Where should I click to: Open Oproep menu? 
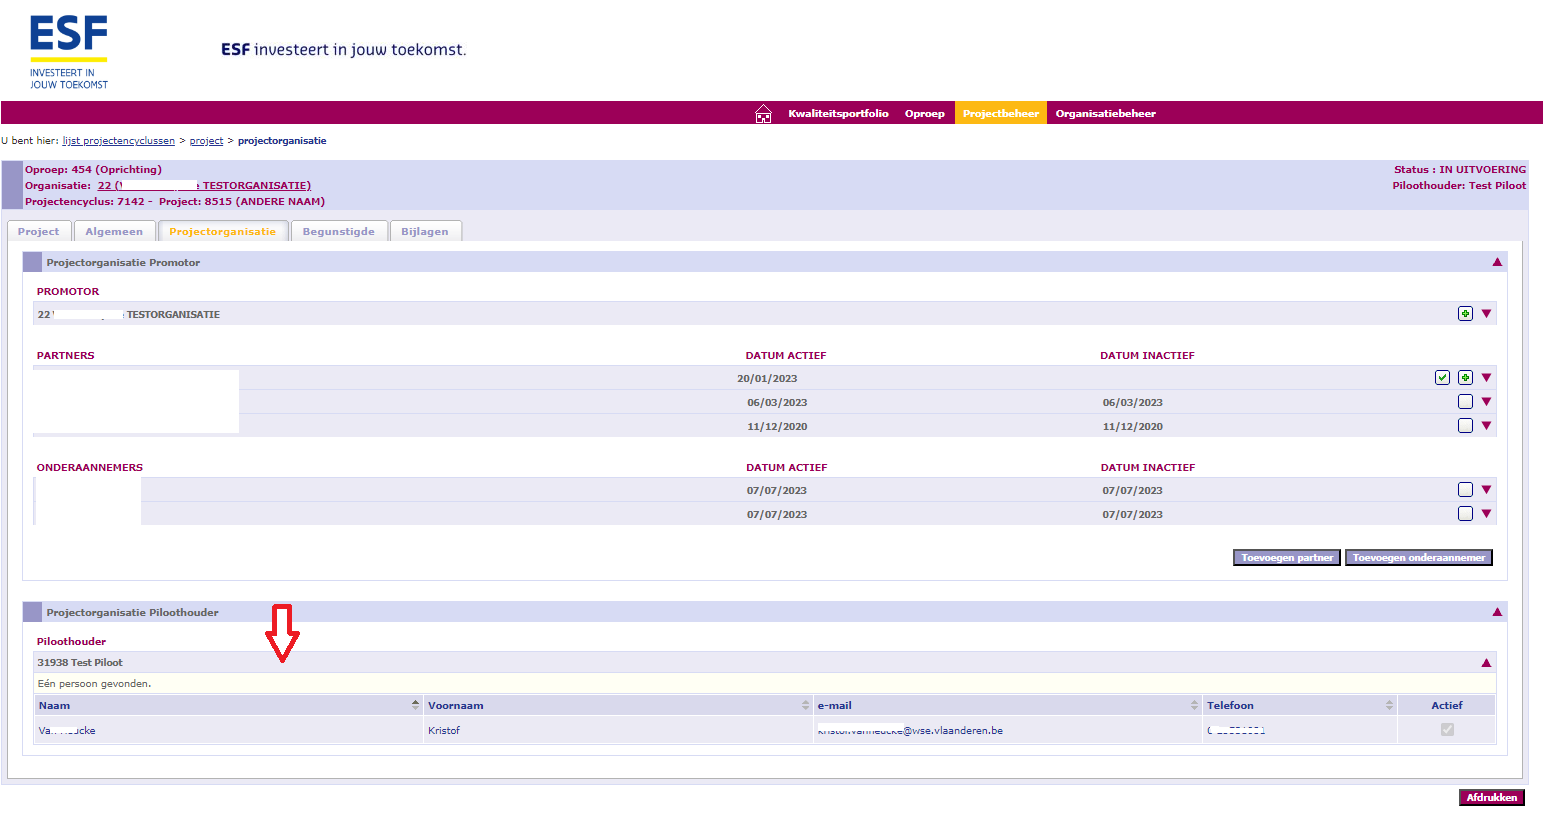(x=925, y=114)
